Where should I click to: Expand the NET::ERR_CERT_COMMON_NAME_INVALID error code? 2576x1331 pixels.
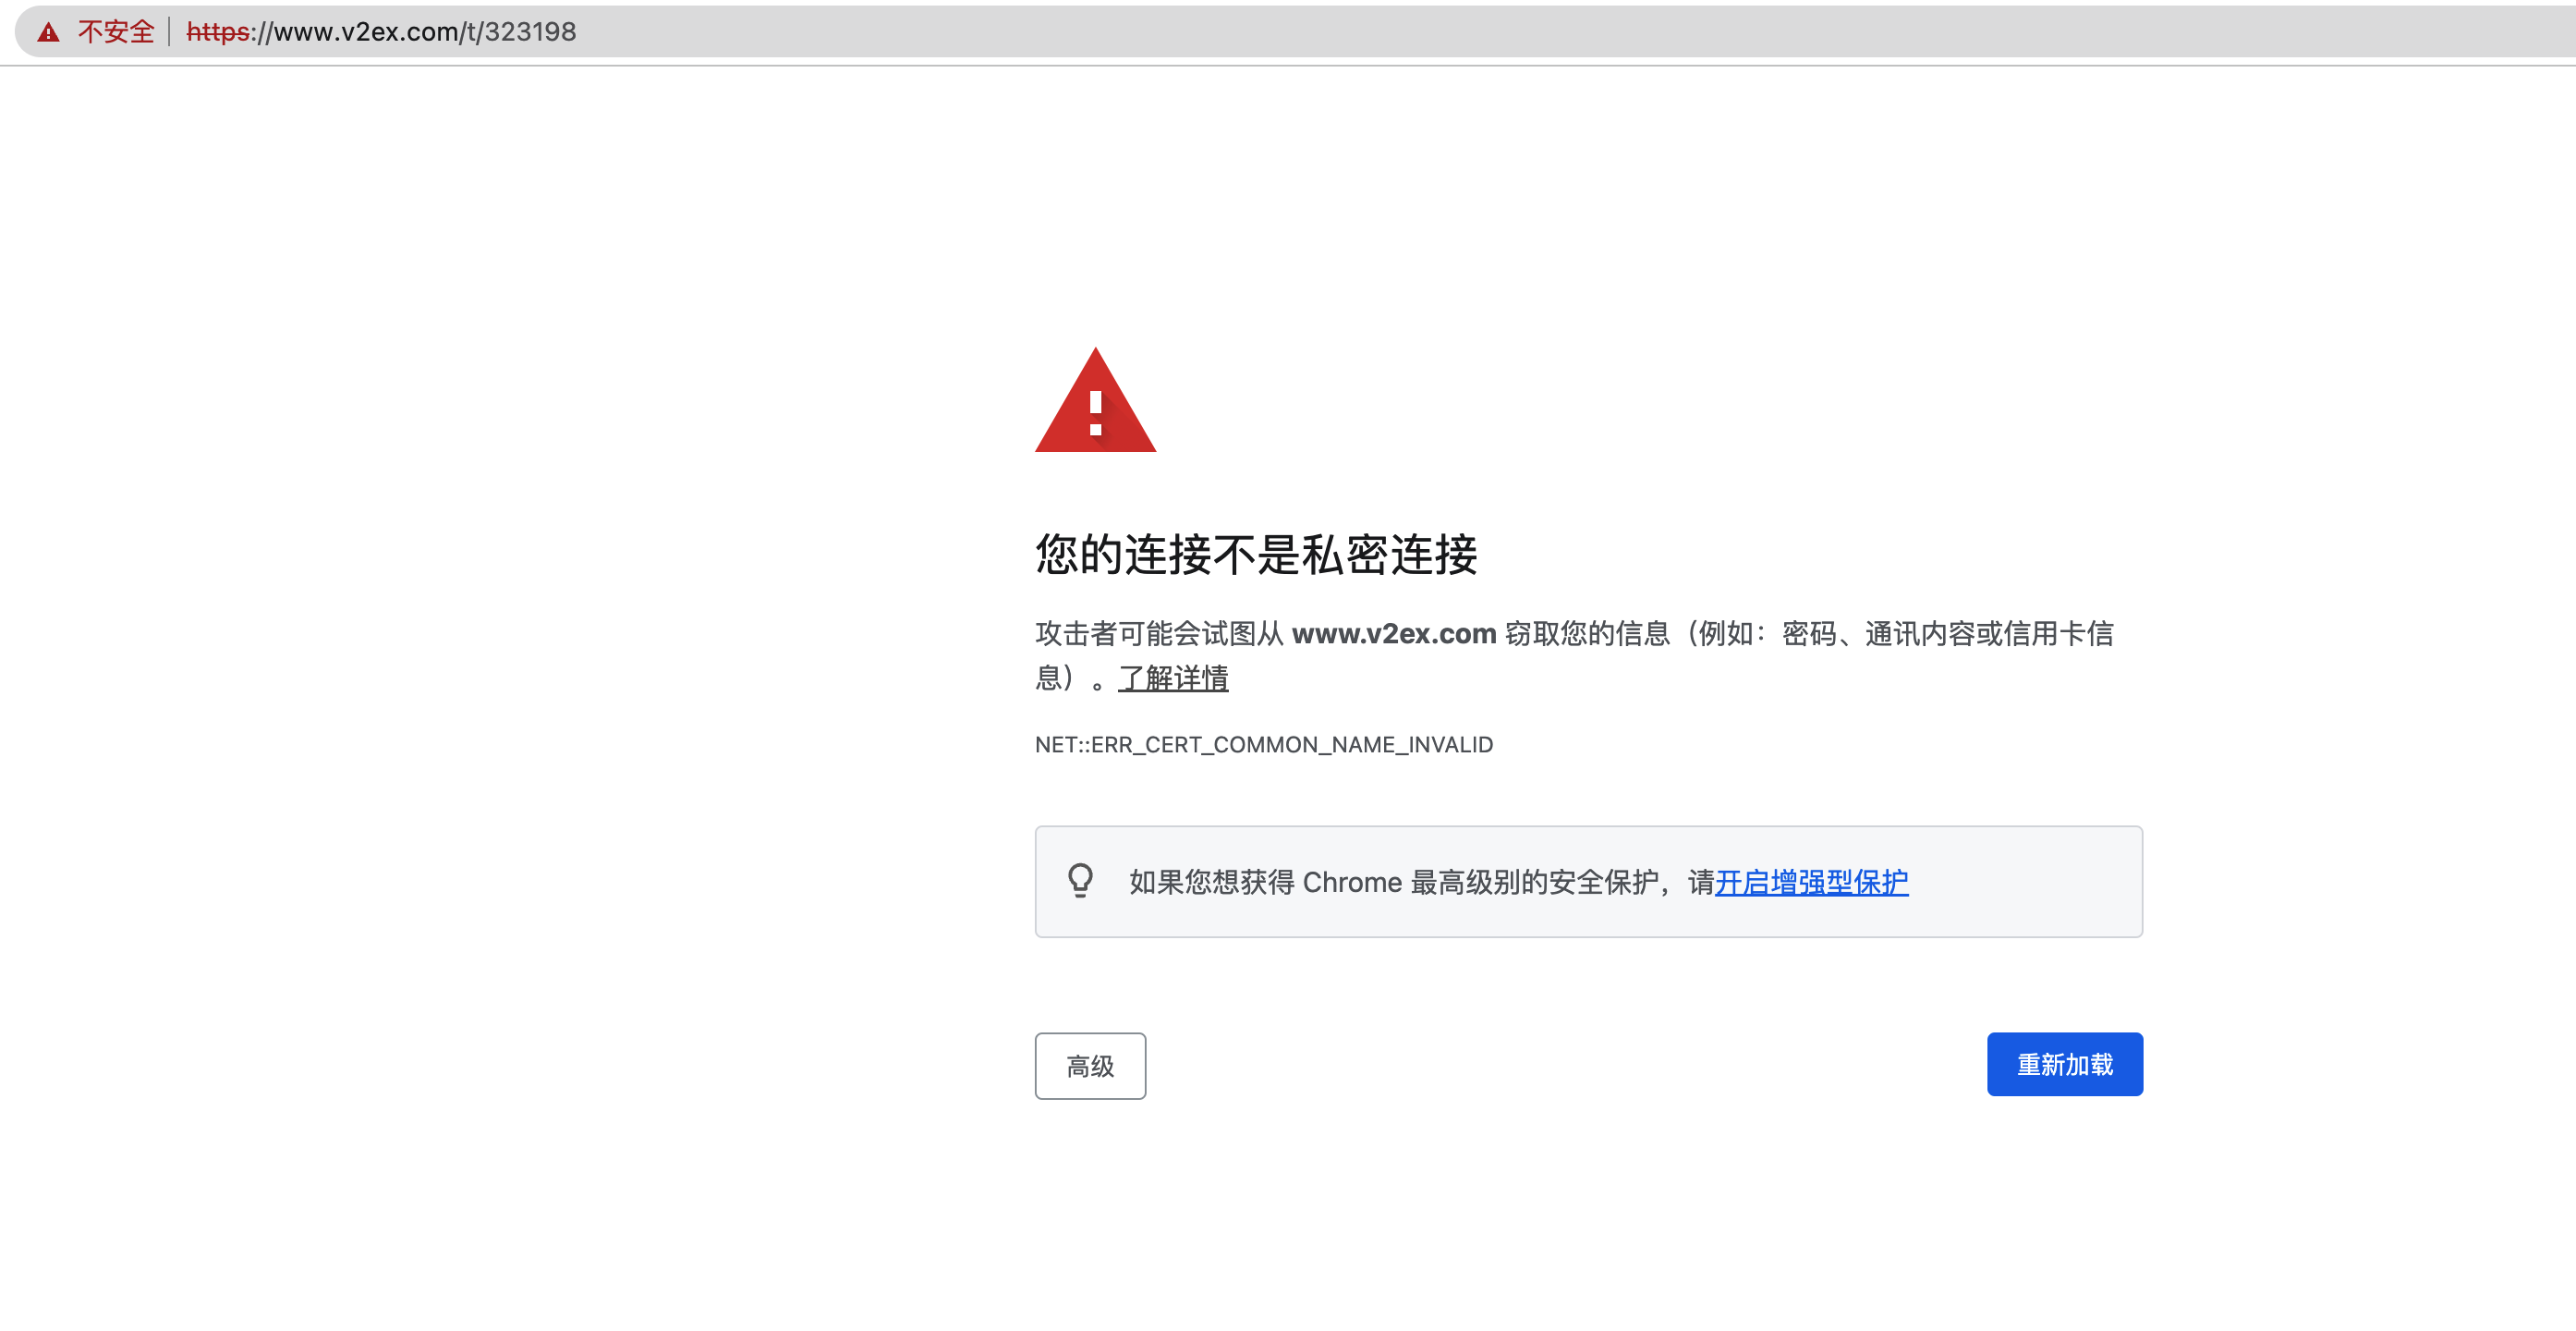pyautogui.click(x=1263, y=745)
